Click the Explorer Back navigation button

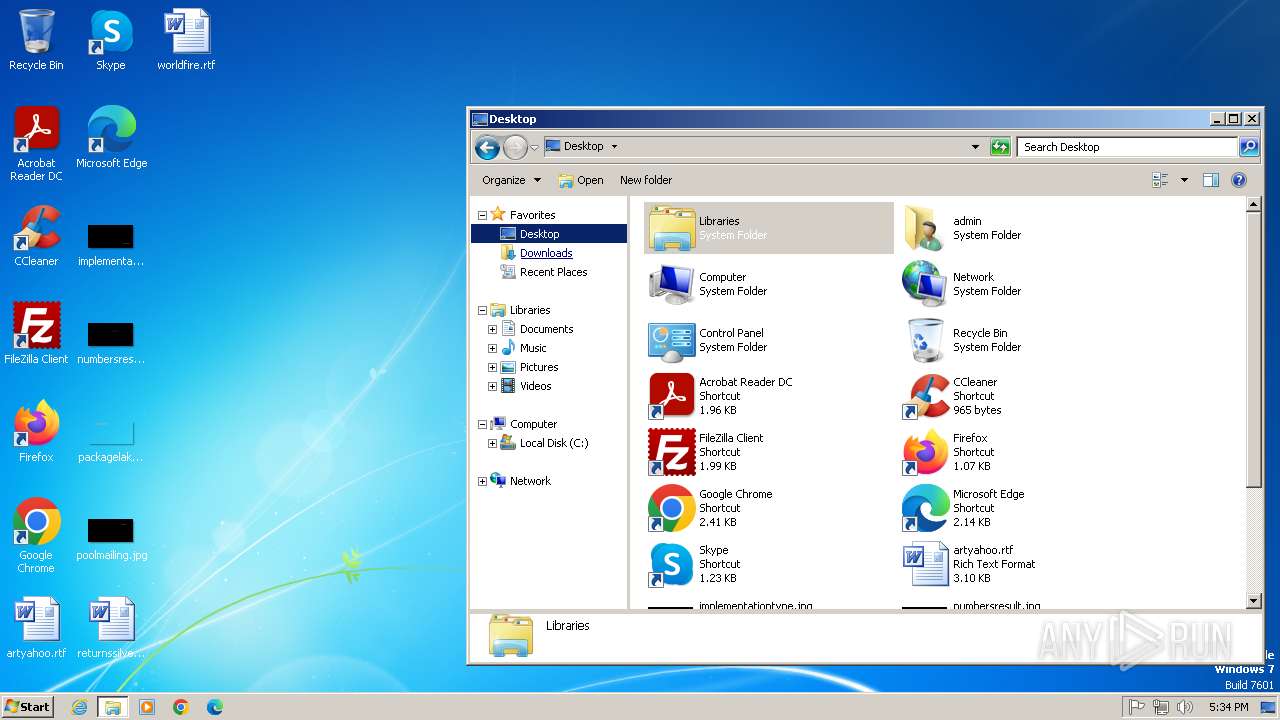click(x=487, y=148)
